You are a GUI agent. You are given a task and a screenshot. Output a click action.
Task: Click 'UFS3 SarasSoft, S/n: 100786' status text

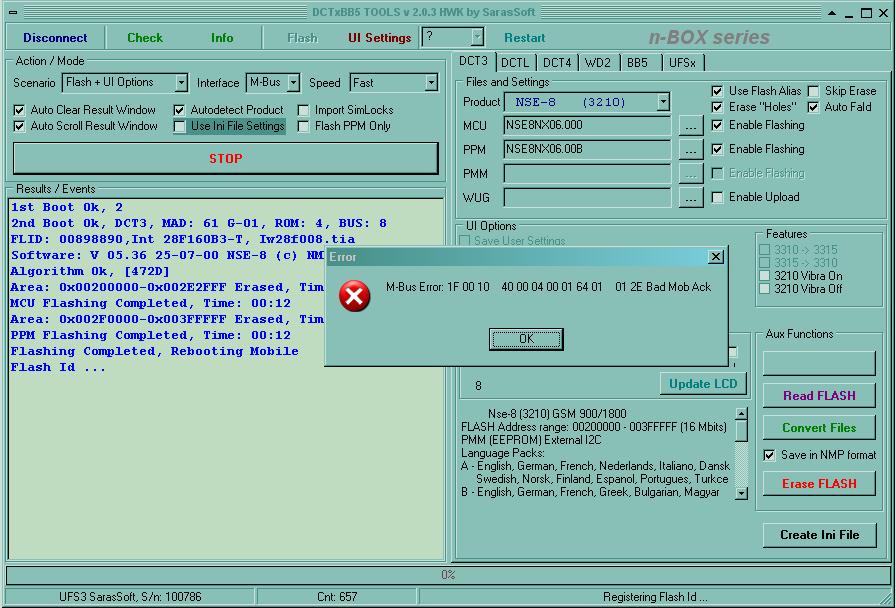click(x=130, y=597)
